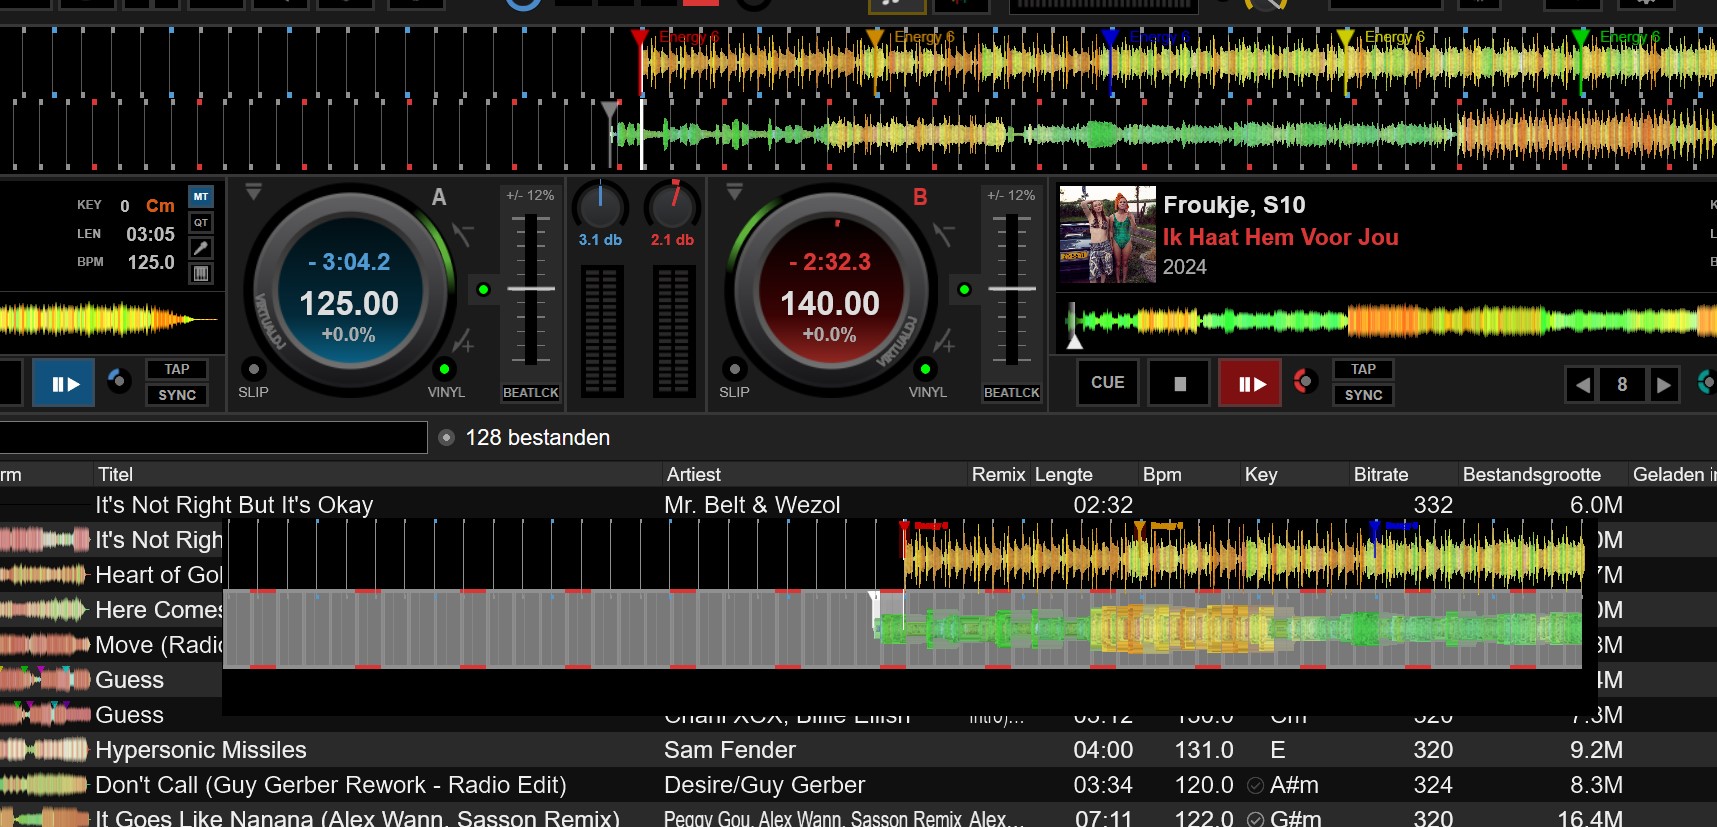The width and height of the screenshot is (1717, 827).
Task: Click Froukje S10 album cover thumbnail
Action: tap(1107, 235)
